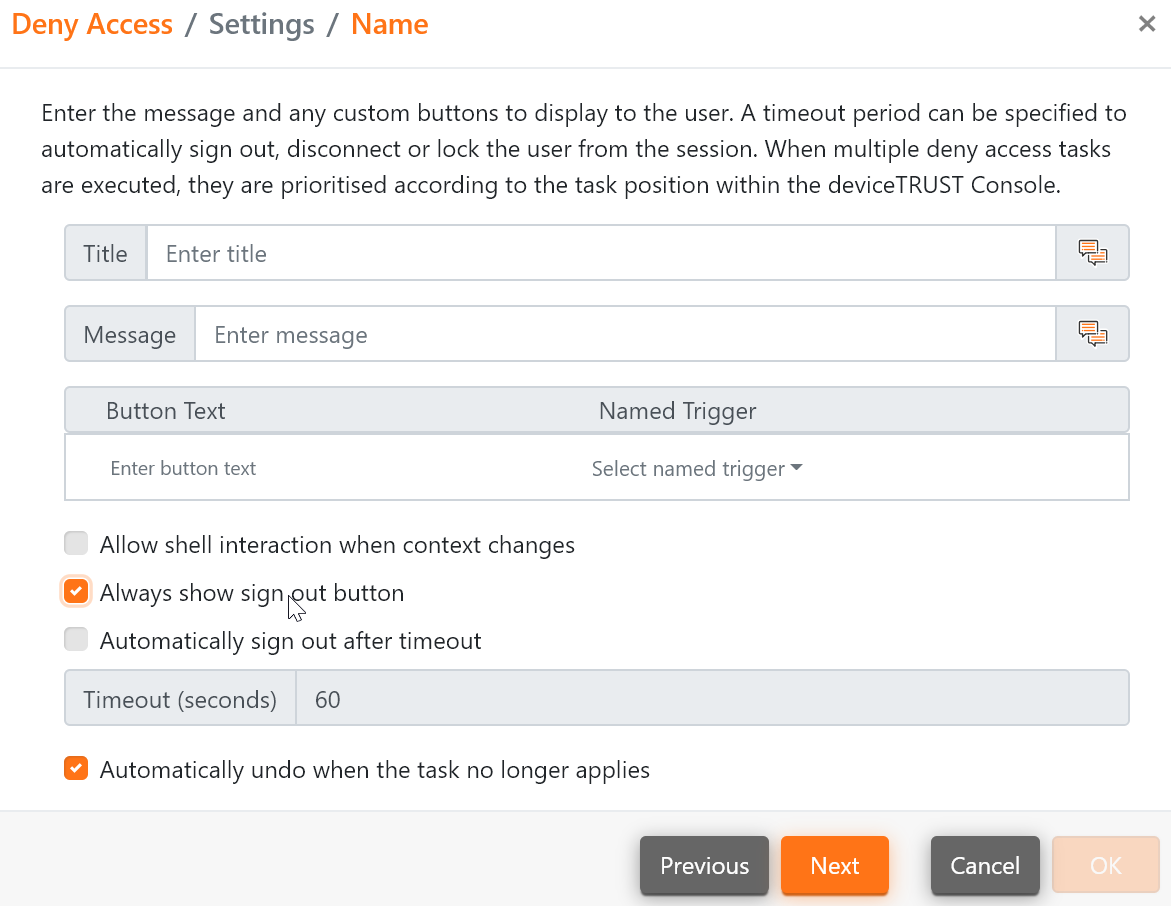The height and width of the screenshot is (906, 1171).
Task: Click into the Enter message field
Action: click(624, 335)
